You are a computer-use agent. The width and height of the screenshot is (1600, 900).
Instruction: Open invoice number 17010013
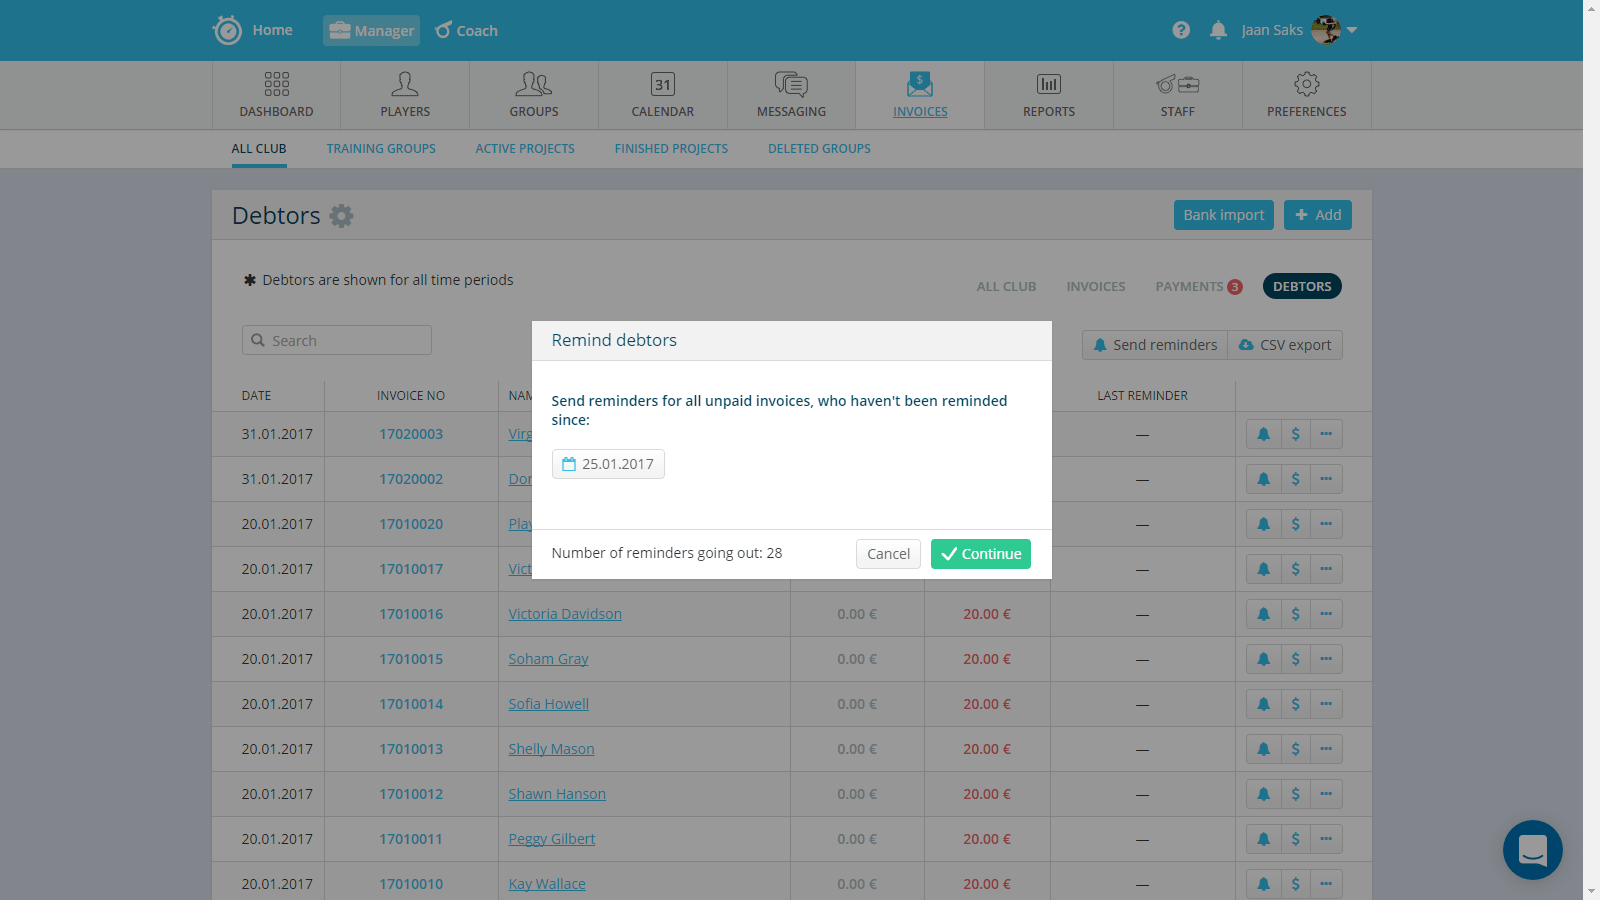(x=411, y=749)
